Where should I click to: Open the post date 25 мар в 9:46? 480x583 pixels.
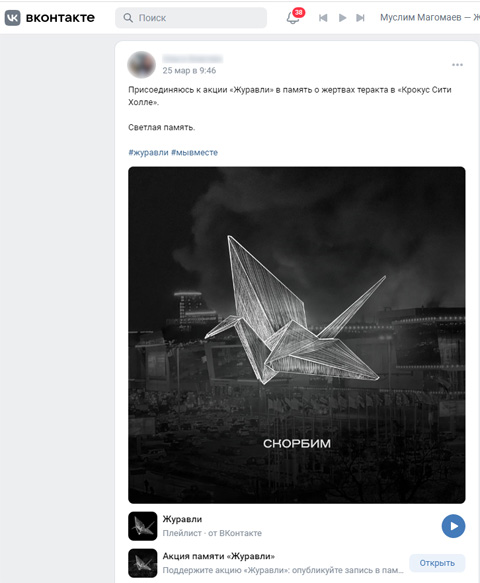[189, 71]
